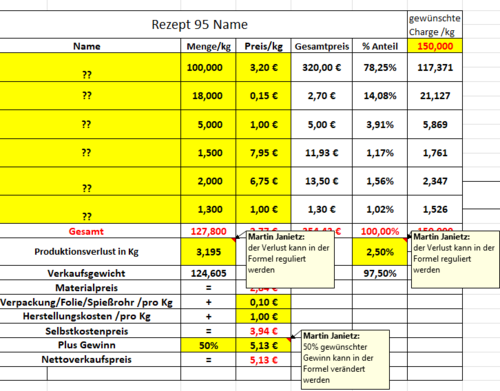This screenshot has height=391, width=500.
Task: Click the total quantity cell 127,800
Action: point(208,231)
